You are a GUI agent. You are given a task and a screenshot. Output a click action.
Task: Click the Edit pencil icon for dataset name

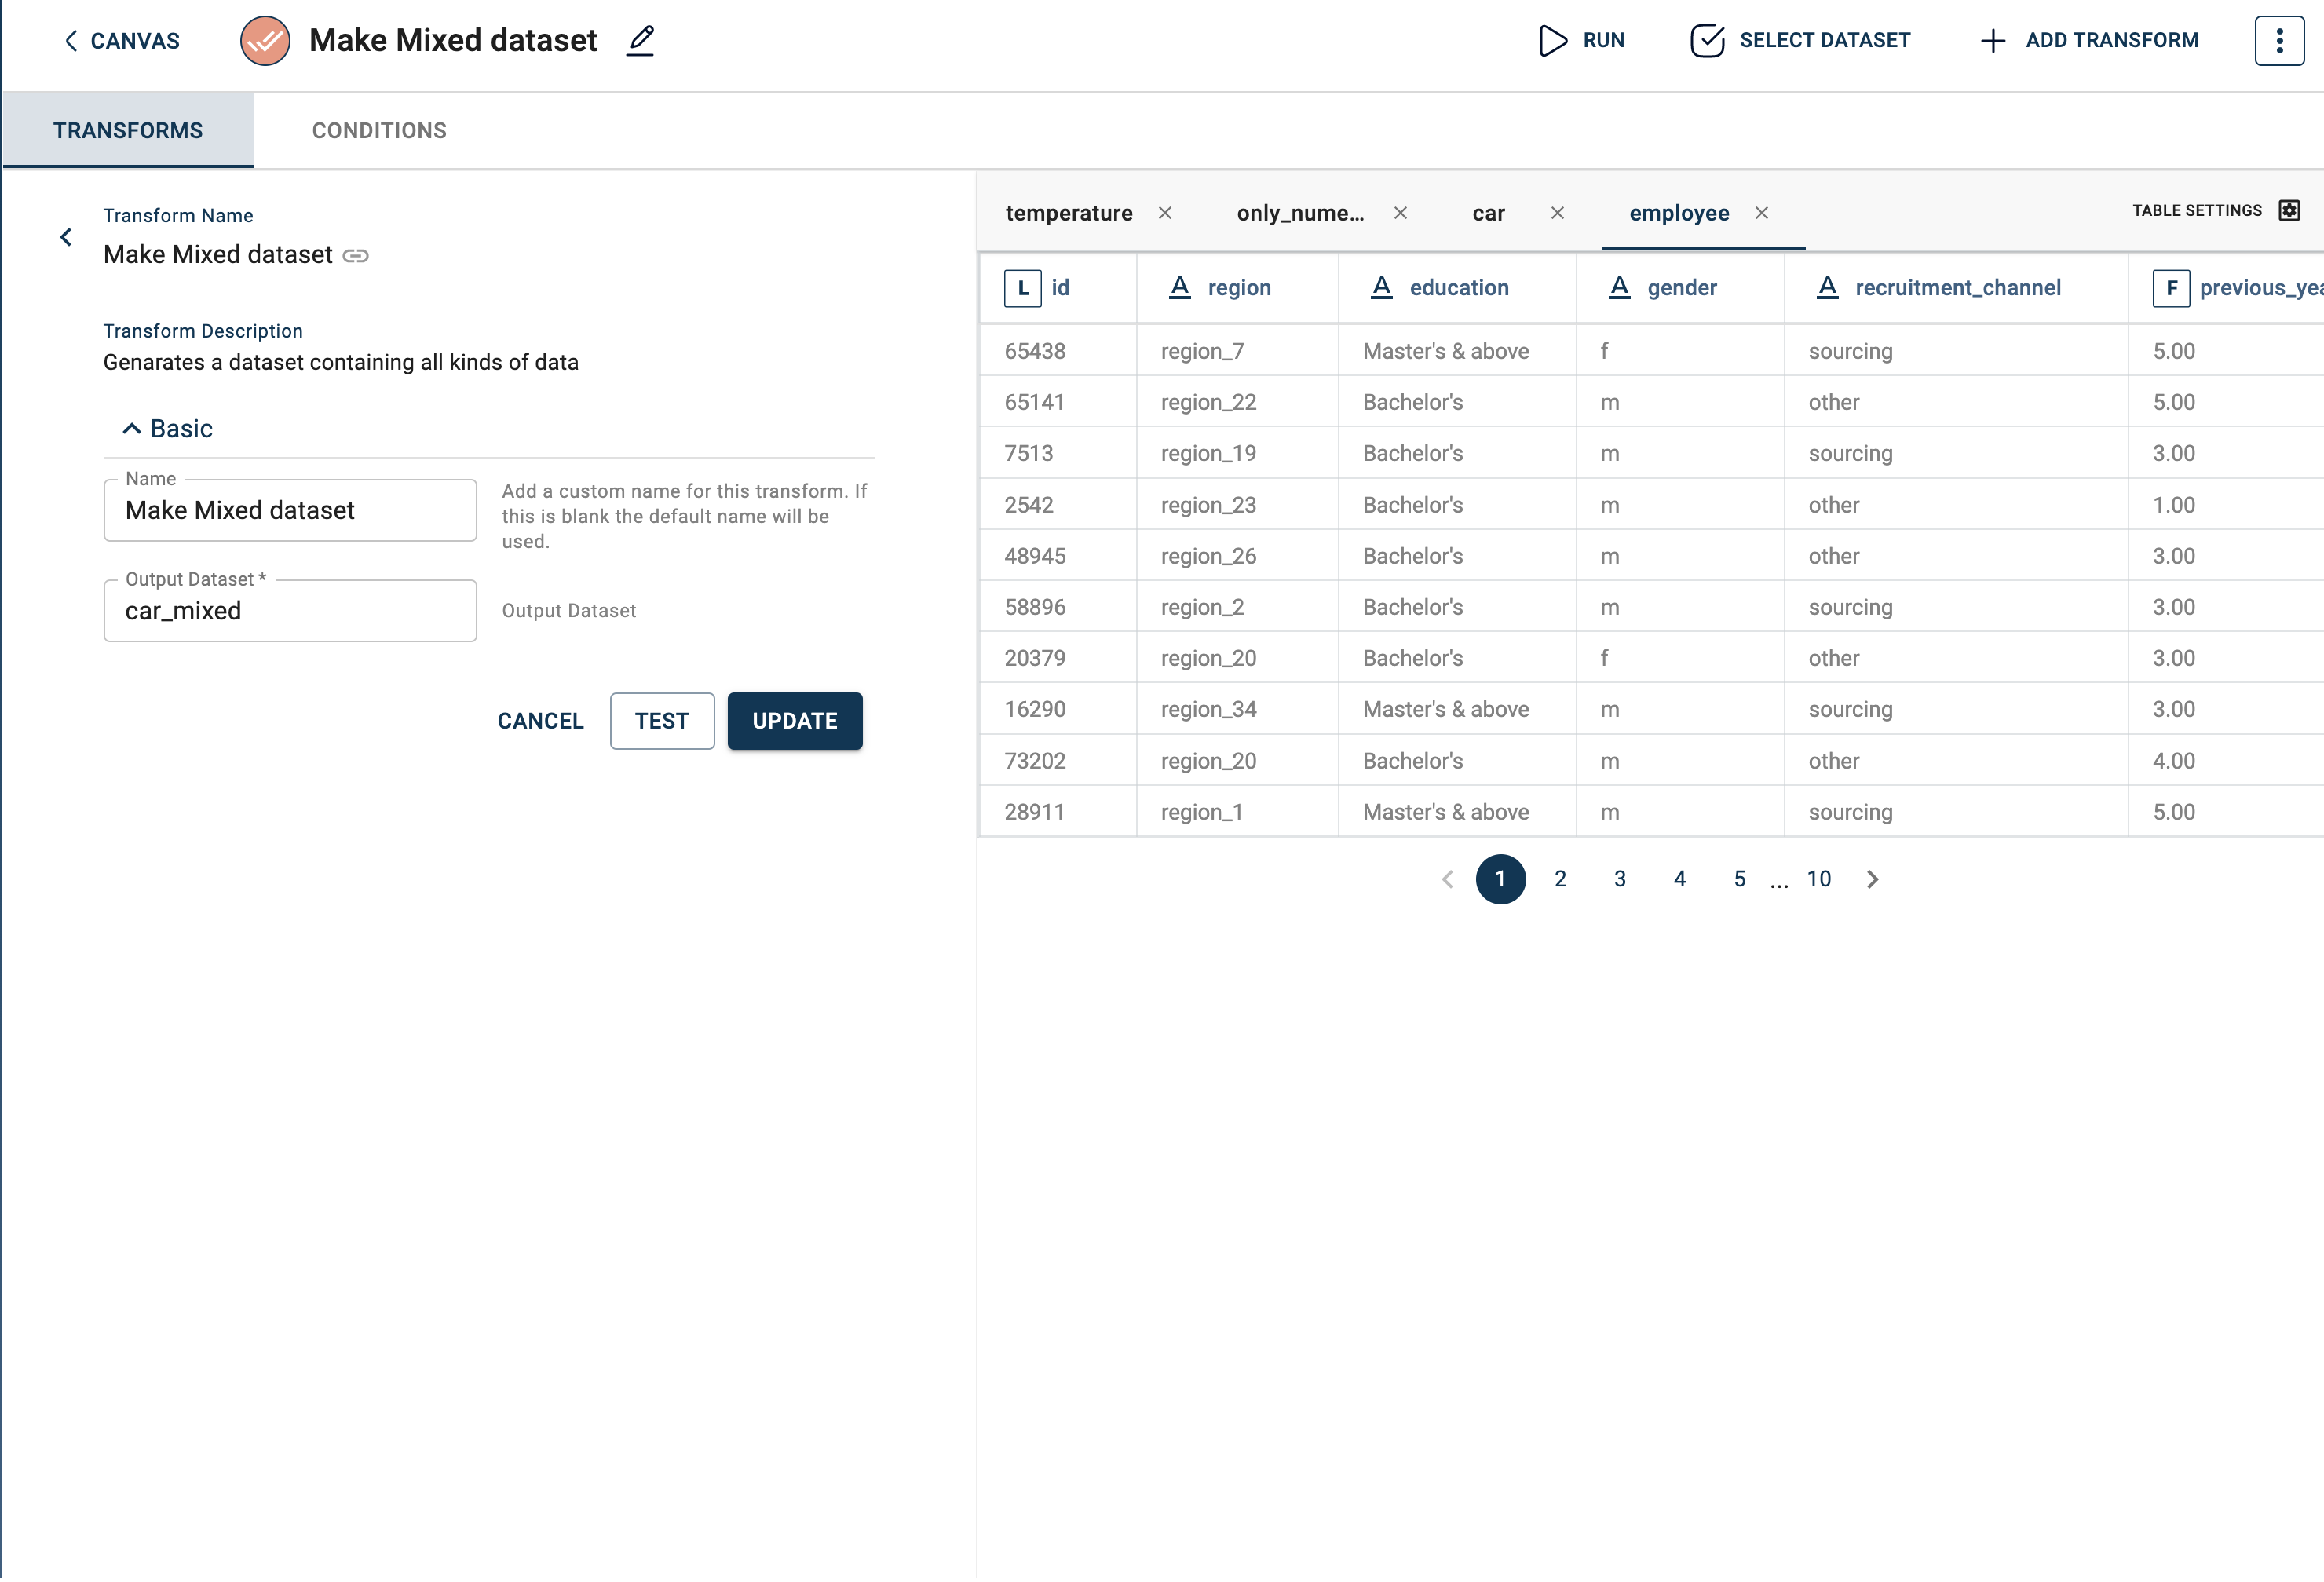tap(641, 38)
